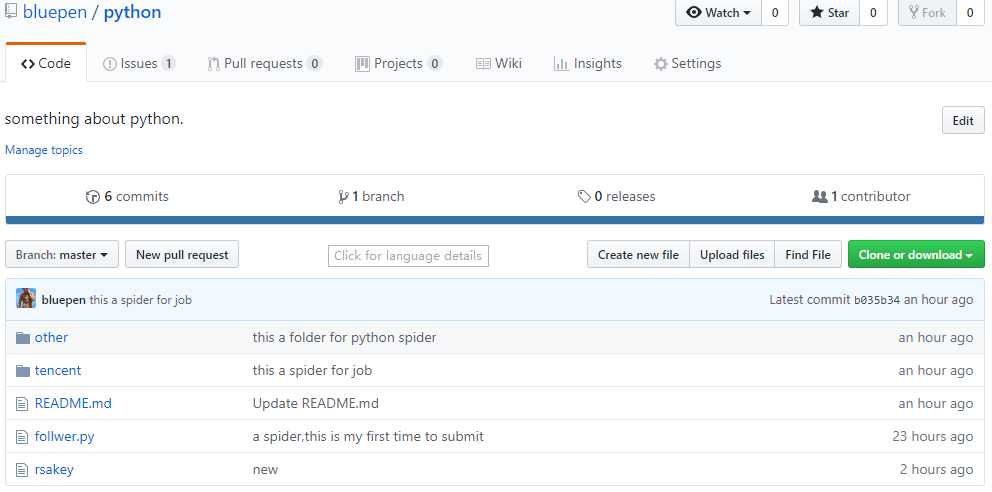992x492 pixels.
Task: Expand the Branch: master selector
Action: 62,254
